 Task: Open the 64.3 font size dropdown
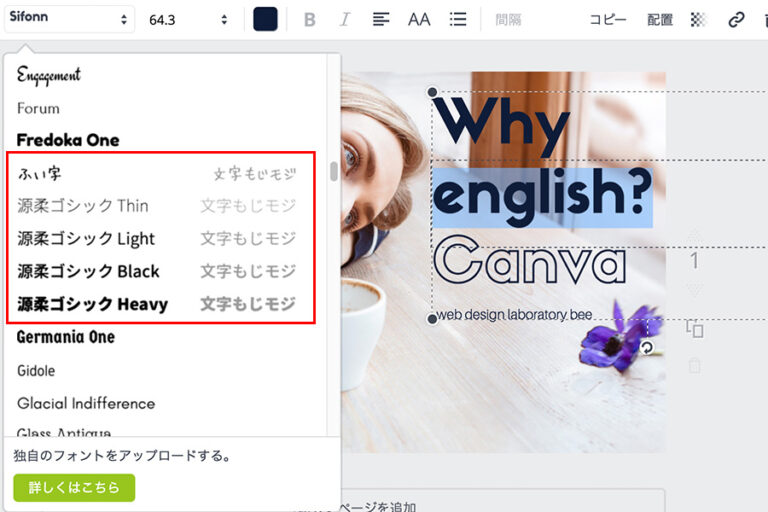point(189,20)
